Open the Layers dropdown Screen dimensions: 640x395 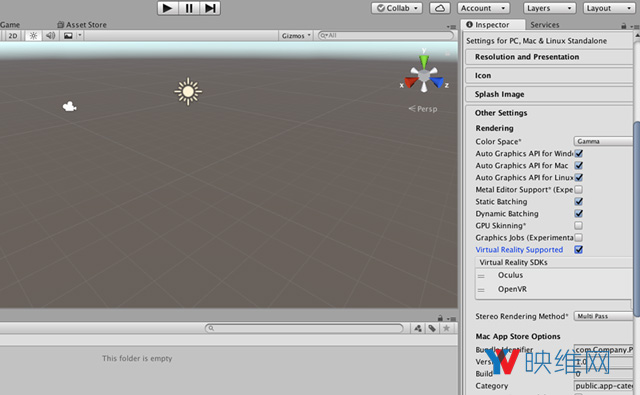pyautogui.click(x=549, y=8)
